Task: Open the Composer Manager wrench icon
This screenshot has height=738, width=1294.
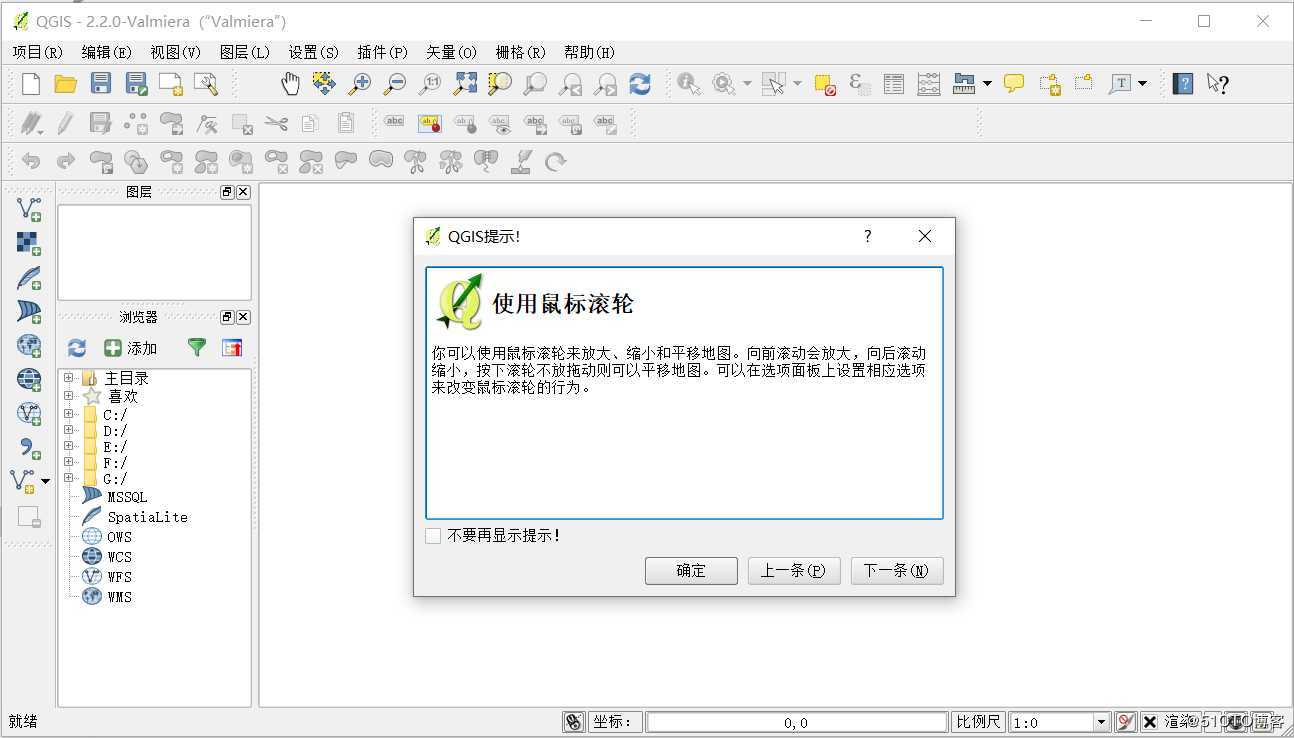Action: 206,84
